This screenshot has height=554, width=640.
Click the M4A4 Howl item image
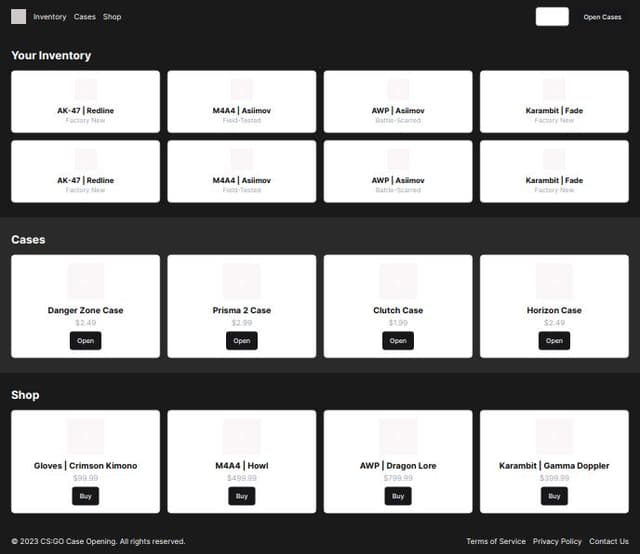[x=242, y=437]
